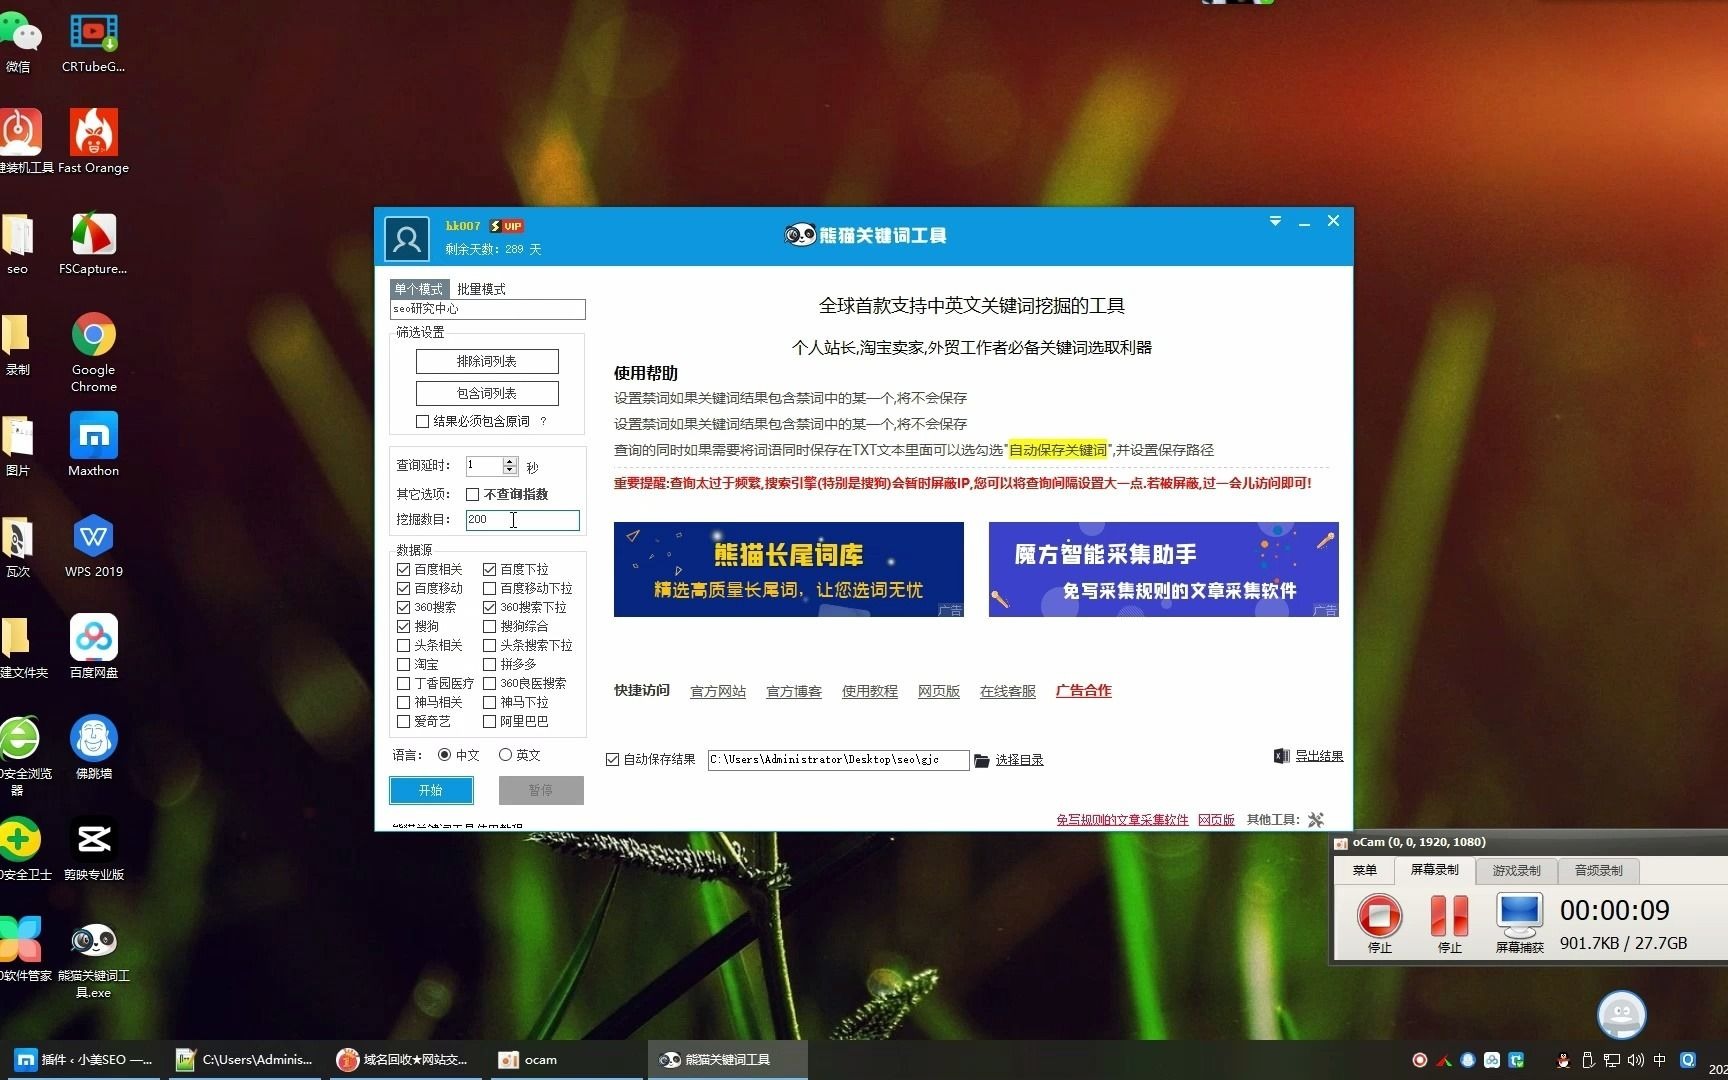Open the 广告合作 link
Image resolution: width=1728 pixels, height=1080 pixels.
(1084, 690)
